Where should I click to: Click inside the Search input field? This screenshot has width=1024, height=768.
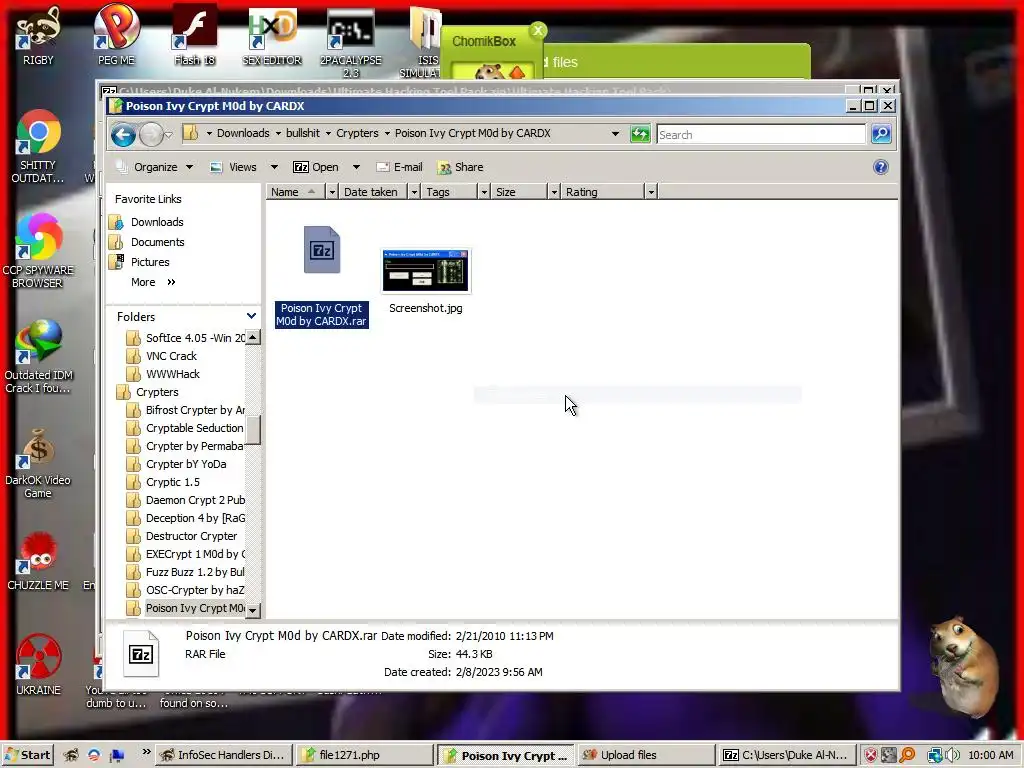tap(761, 135)
